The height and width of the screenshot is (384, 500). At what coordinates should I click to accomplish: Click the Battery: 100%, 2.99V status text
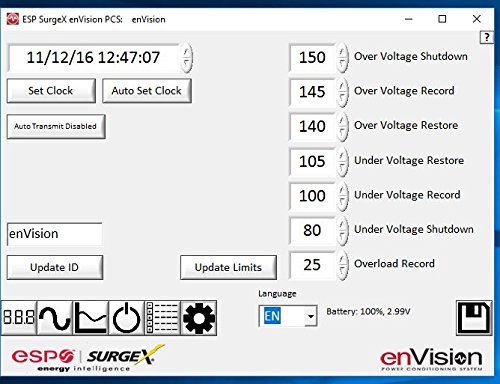click(368, 312)
